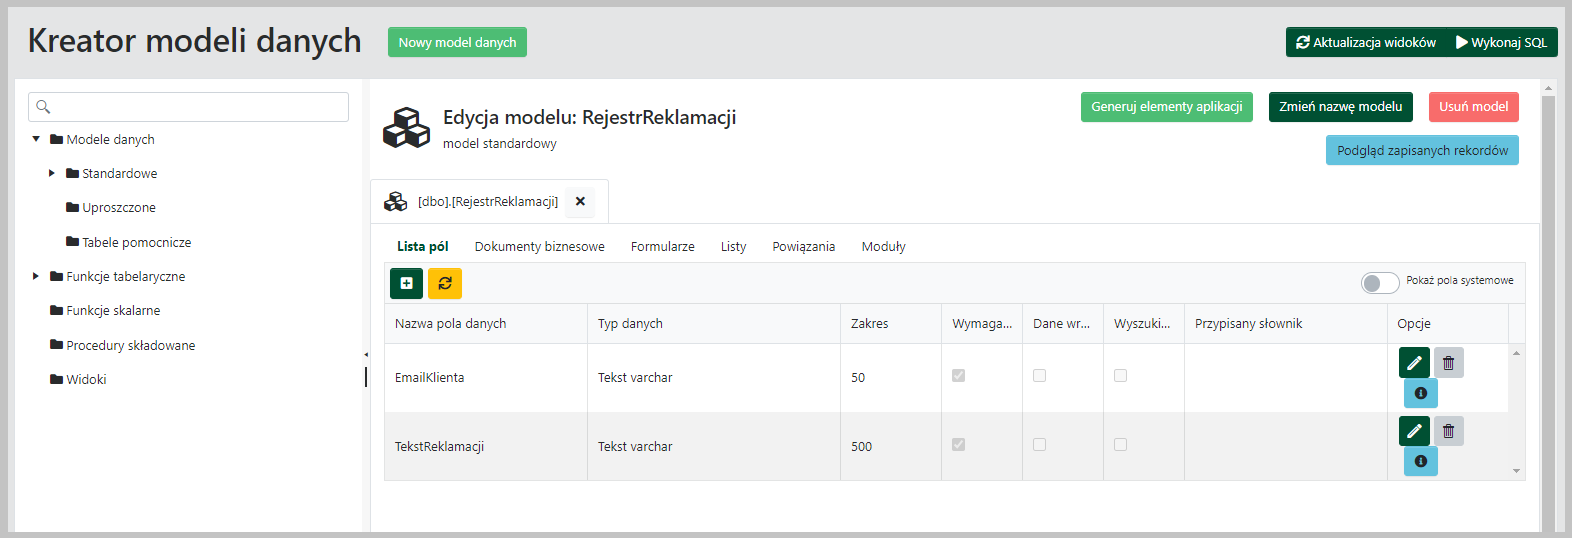Show info for the EmailKlienta field
Image resolution: width=1572 pixels, height=538 pixels.
coord(1420,393)
